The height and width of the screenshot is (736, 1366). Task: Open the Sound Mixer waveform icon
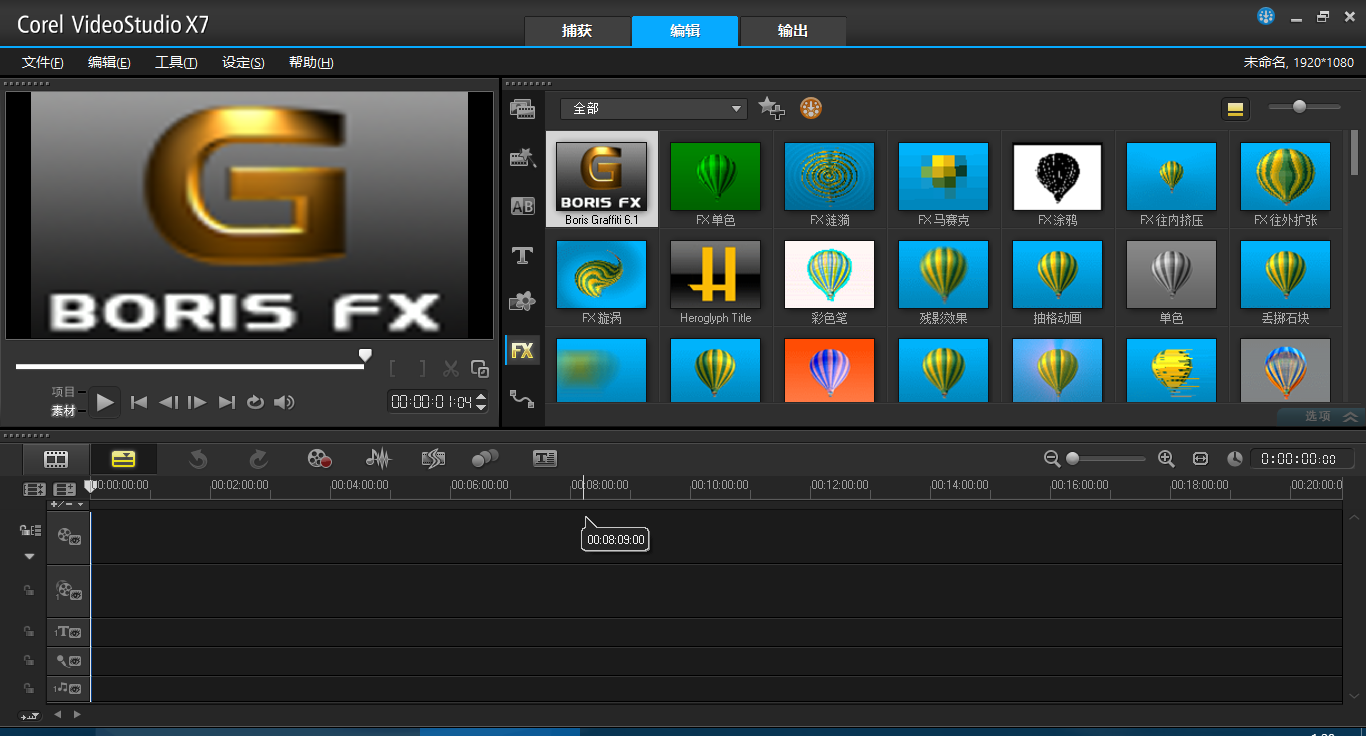[378, 458]
